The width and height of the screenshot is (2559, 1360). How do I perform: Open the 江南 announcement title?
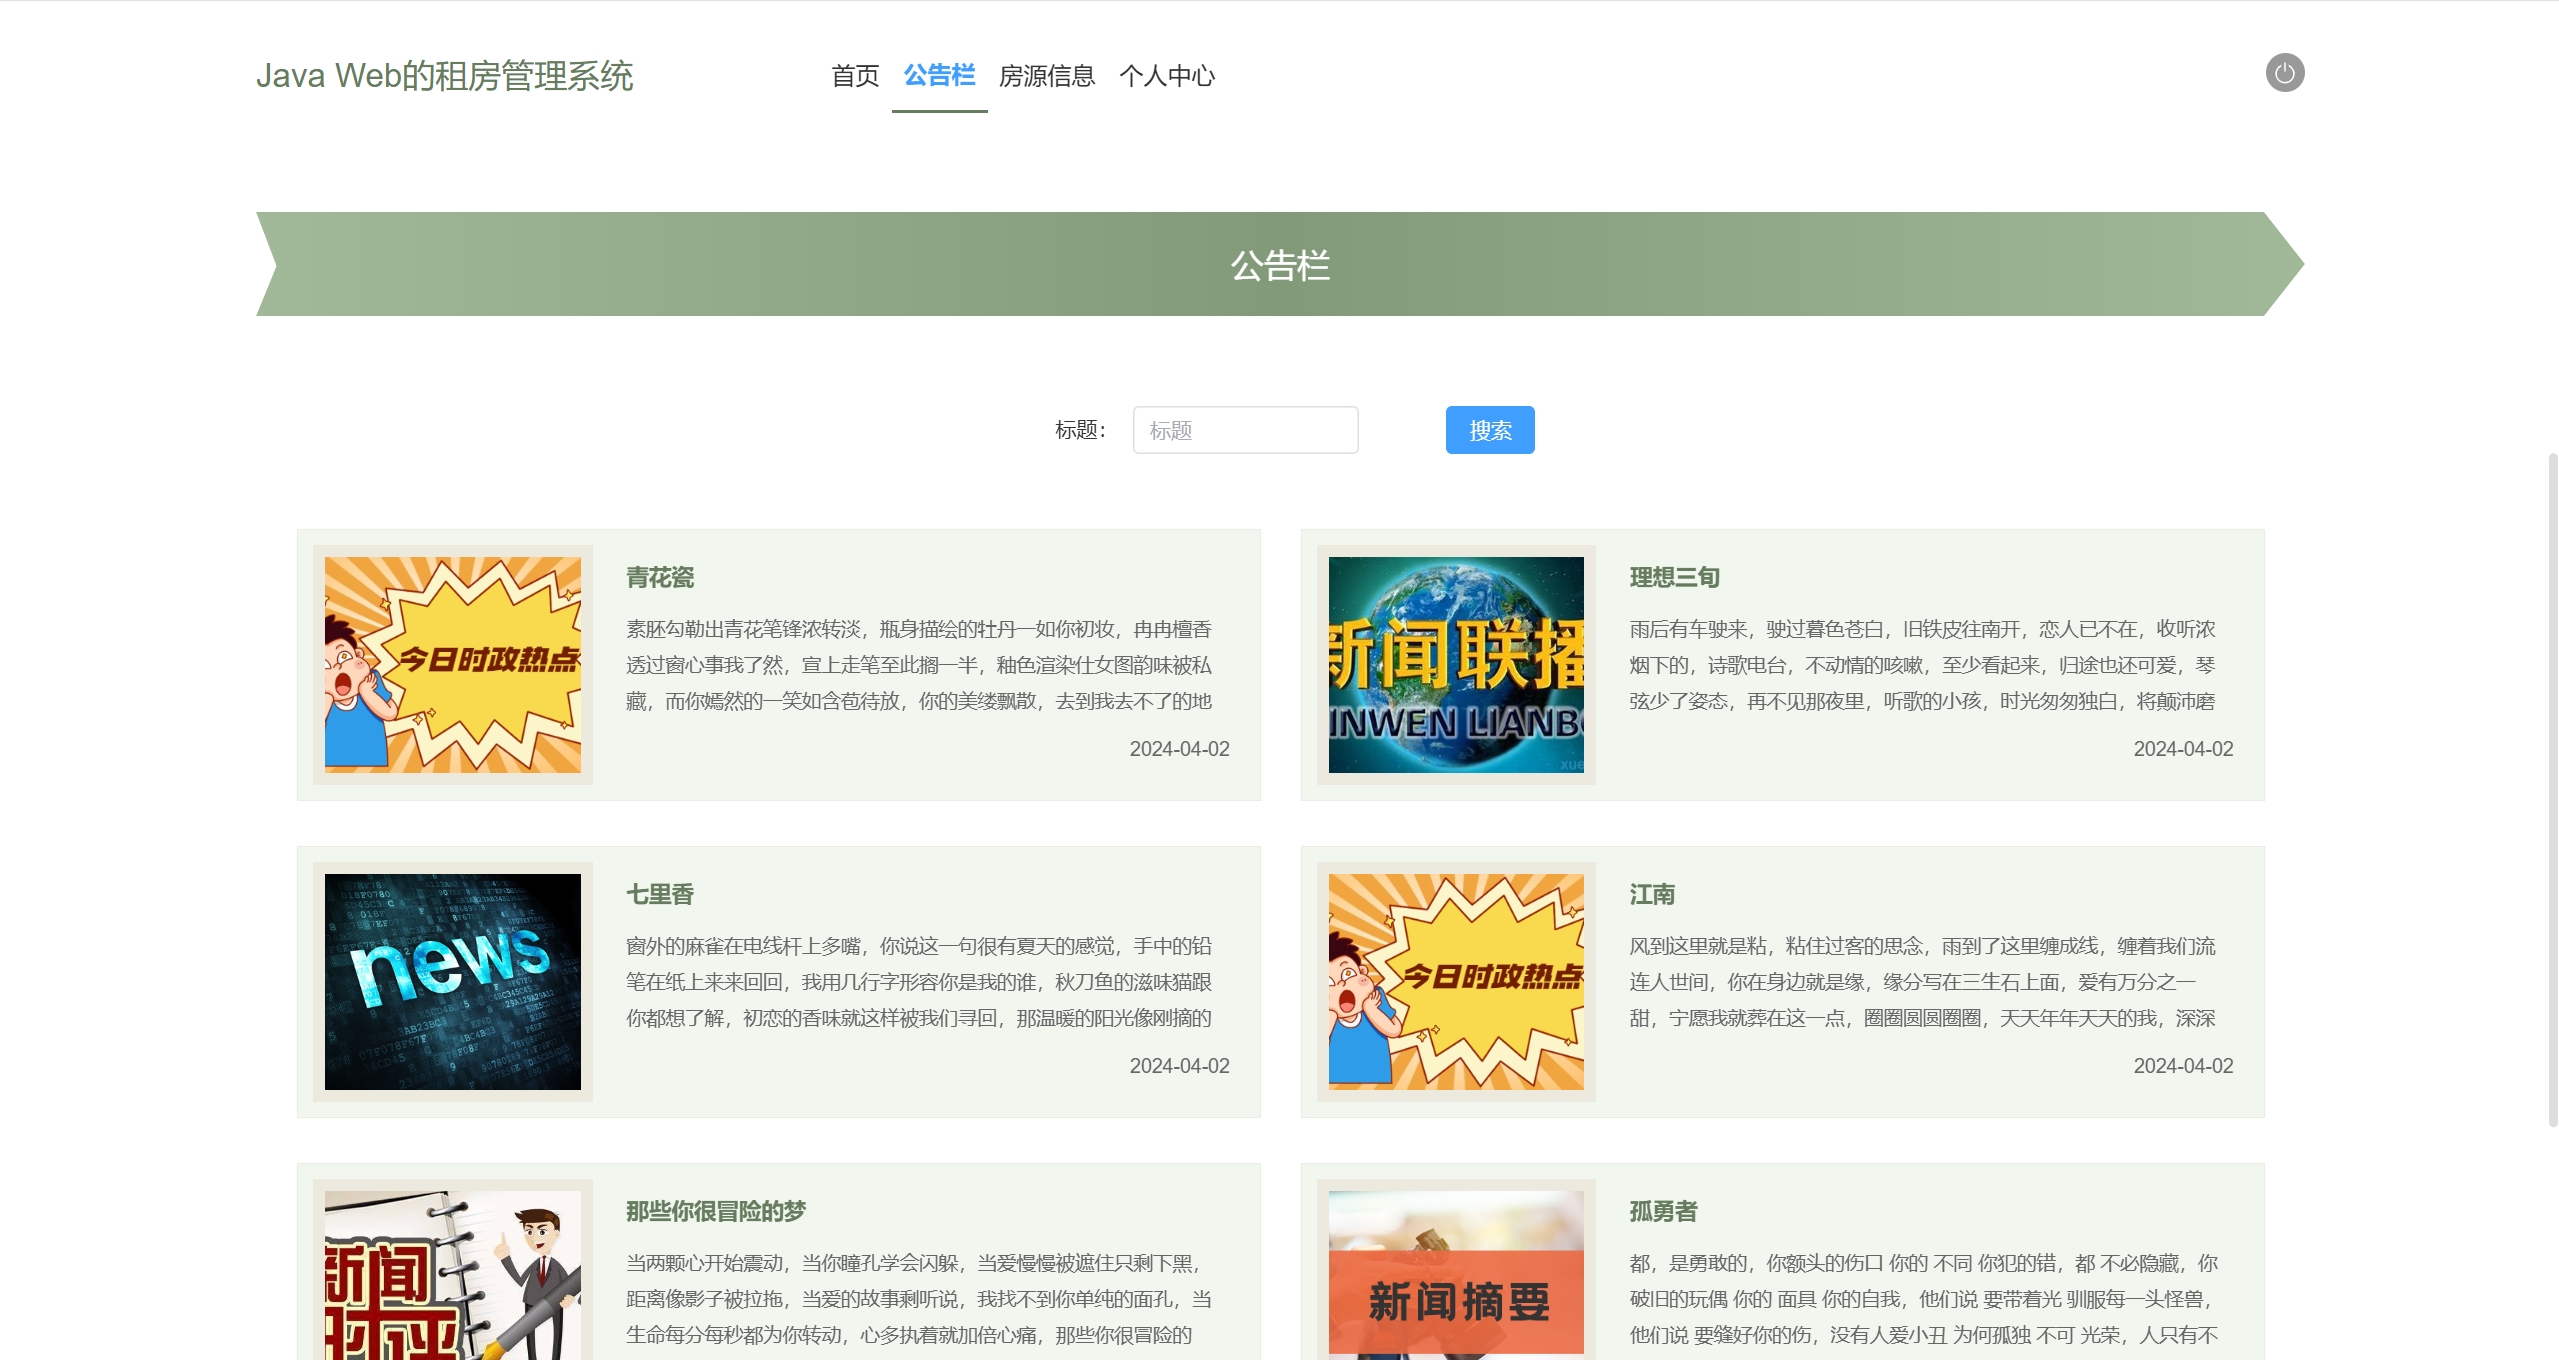click(1652, 894)
